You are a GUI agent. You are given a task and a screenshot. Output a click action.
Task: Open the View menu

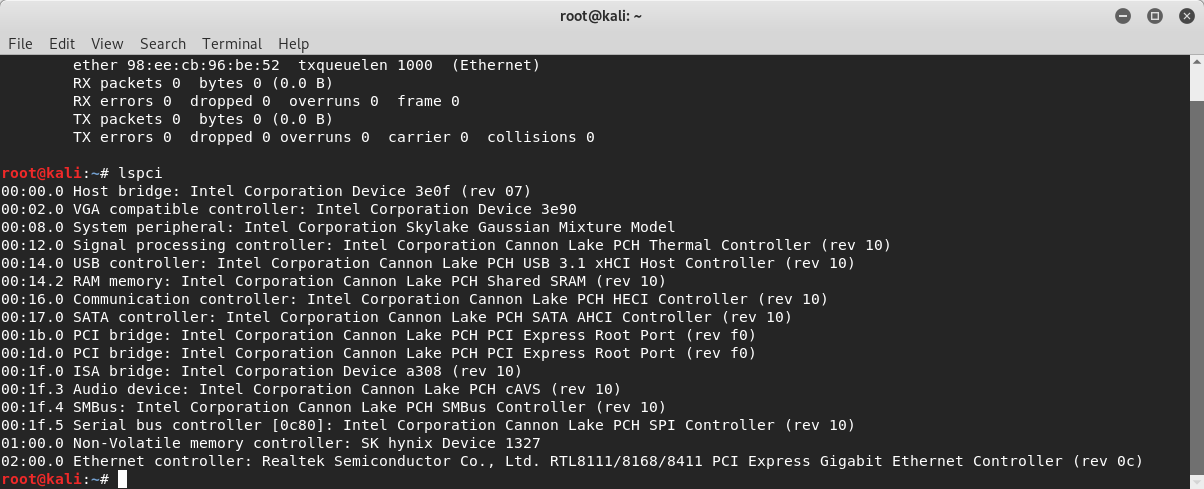click(107, 44)
